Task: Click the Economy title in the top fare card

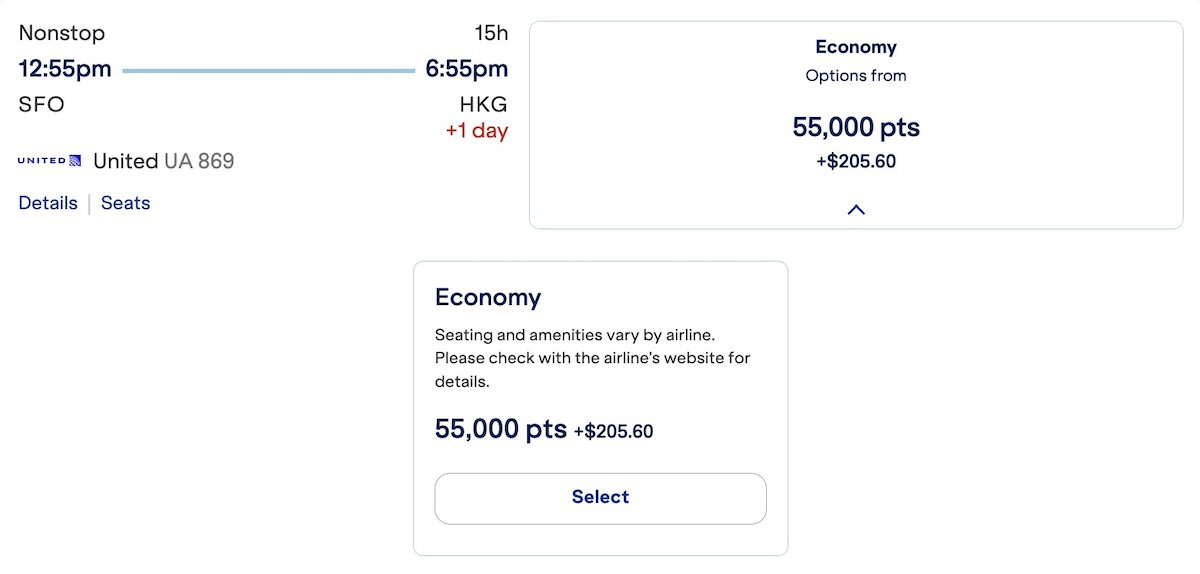Action: 856,47
